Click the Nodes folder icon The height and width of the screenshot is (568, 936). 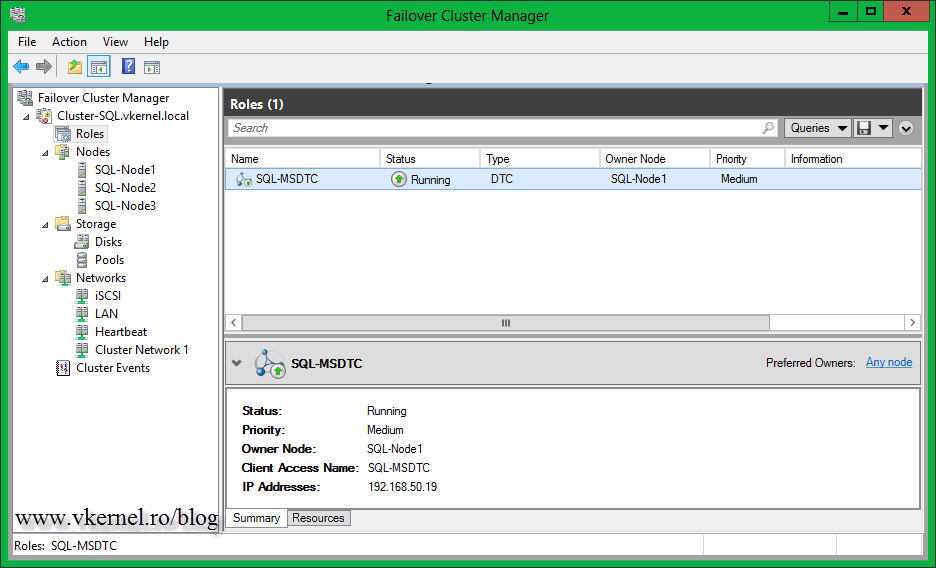63,152
